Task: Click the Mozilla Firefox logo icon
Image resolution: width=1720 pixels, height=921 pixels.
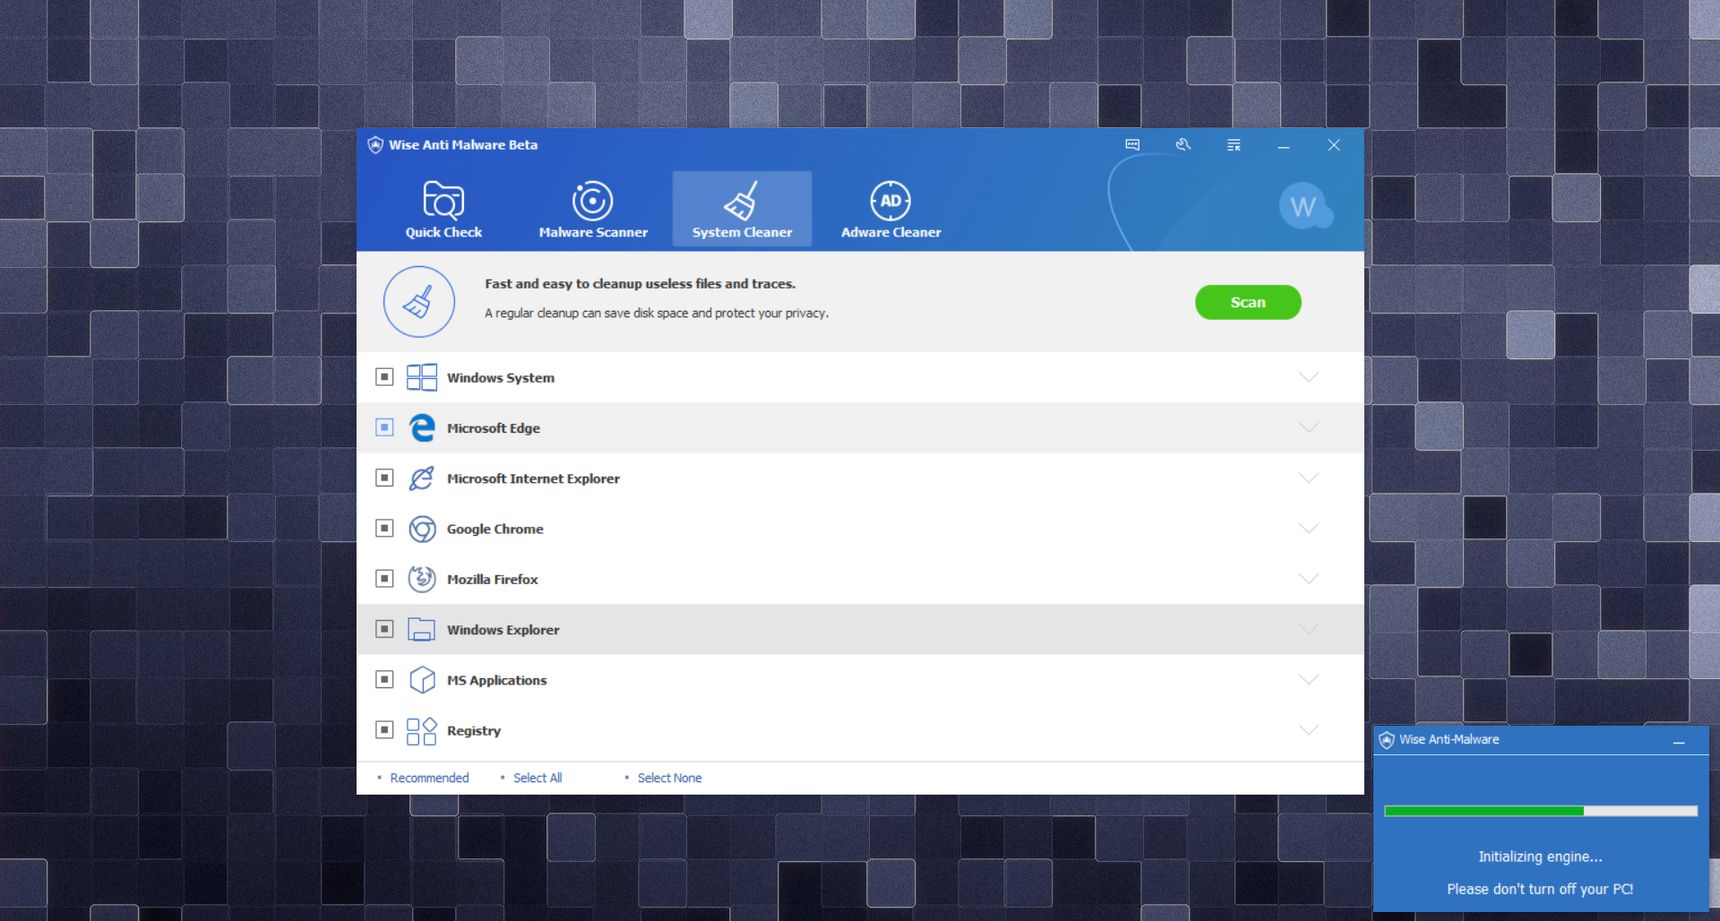Action: [422, 579]
